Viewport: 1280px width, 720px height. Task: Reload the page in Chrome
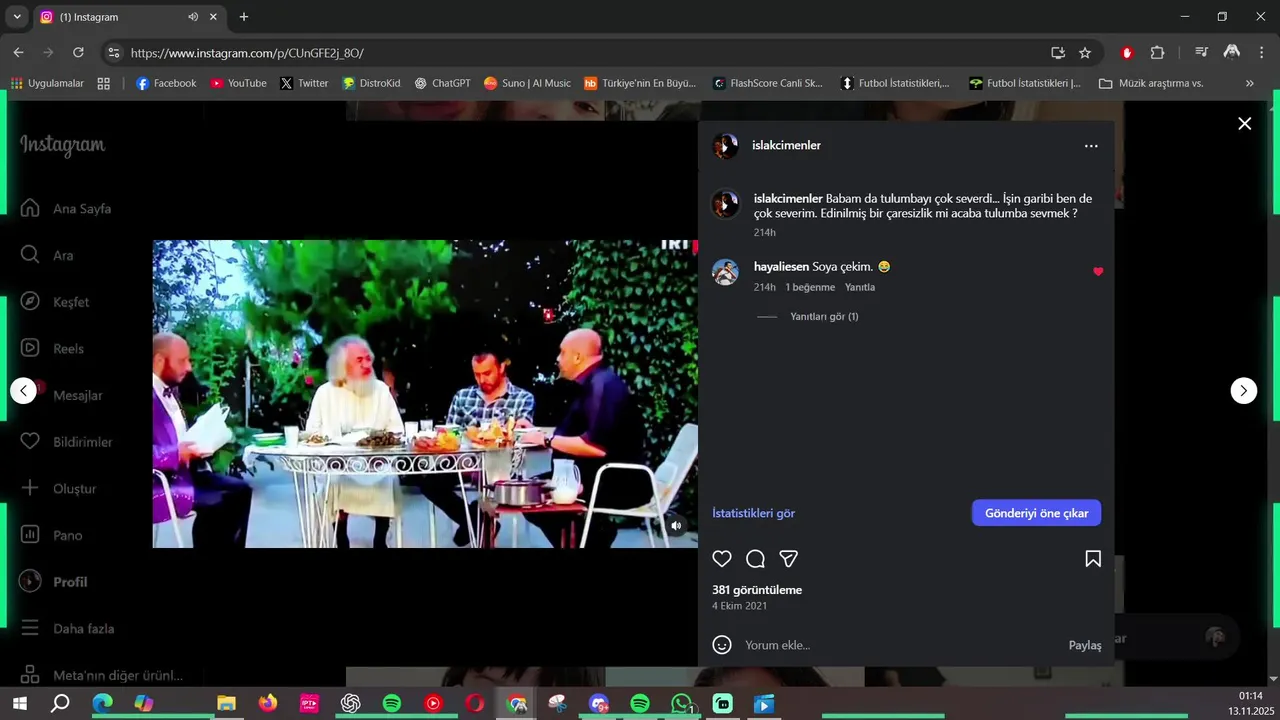tap(78, 52)
